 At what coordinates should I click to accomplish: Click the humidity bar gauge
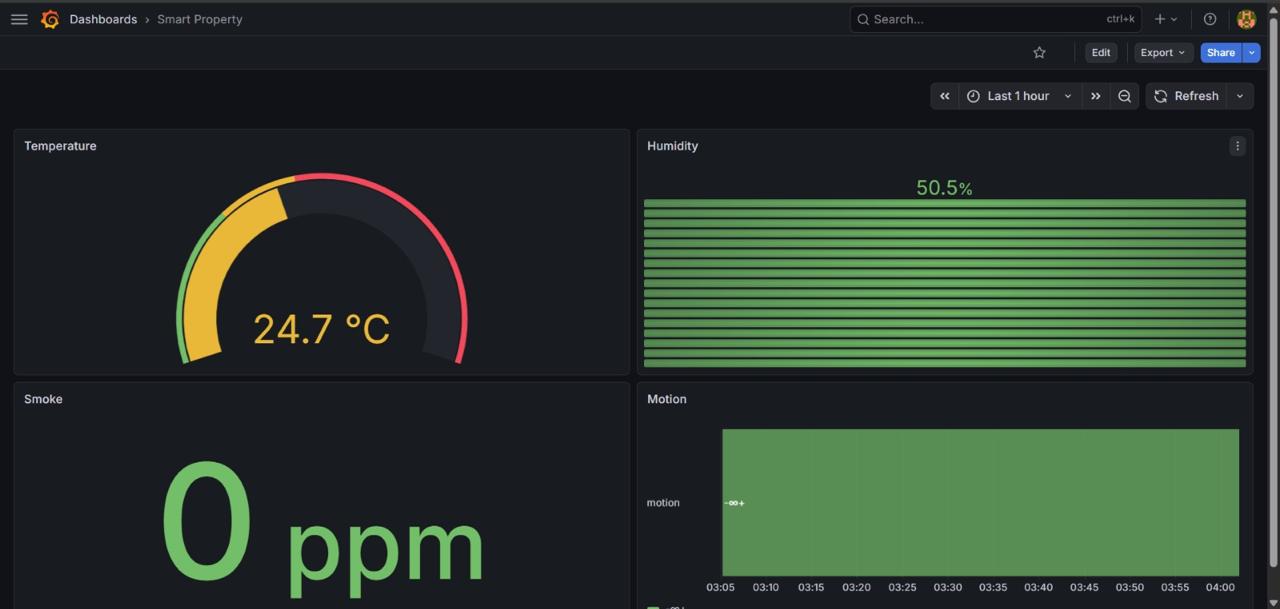tap(945, 283)
